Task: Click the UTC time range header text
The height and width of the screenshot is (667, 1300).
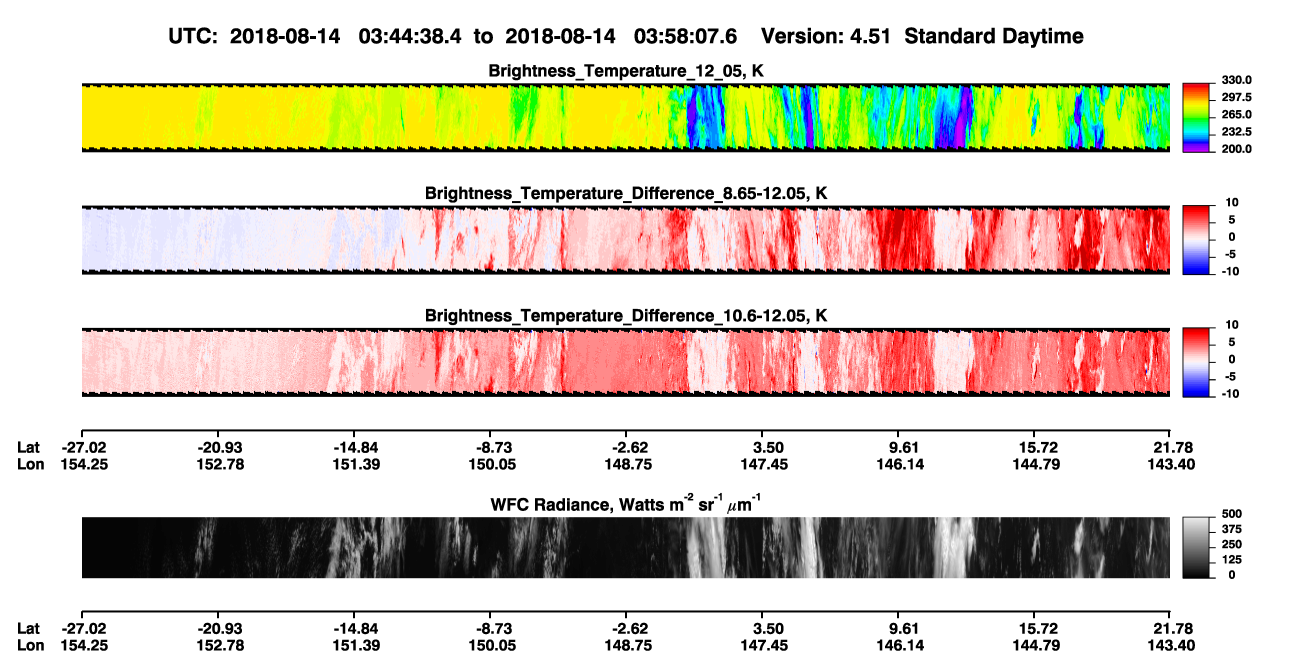Action: pos(454,36)
